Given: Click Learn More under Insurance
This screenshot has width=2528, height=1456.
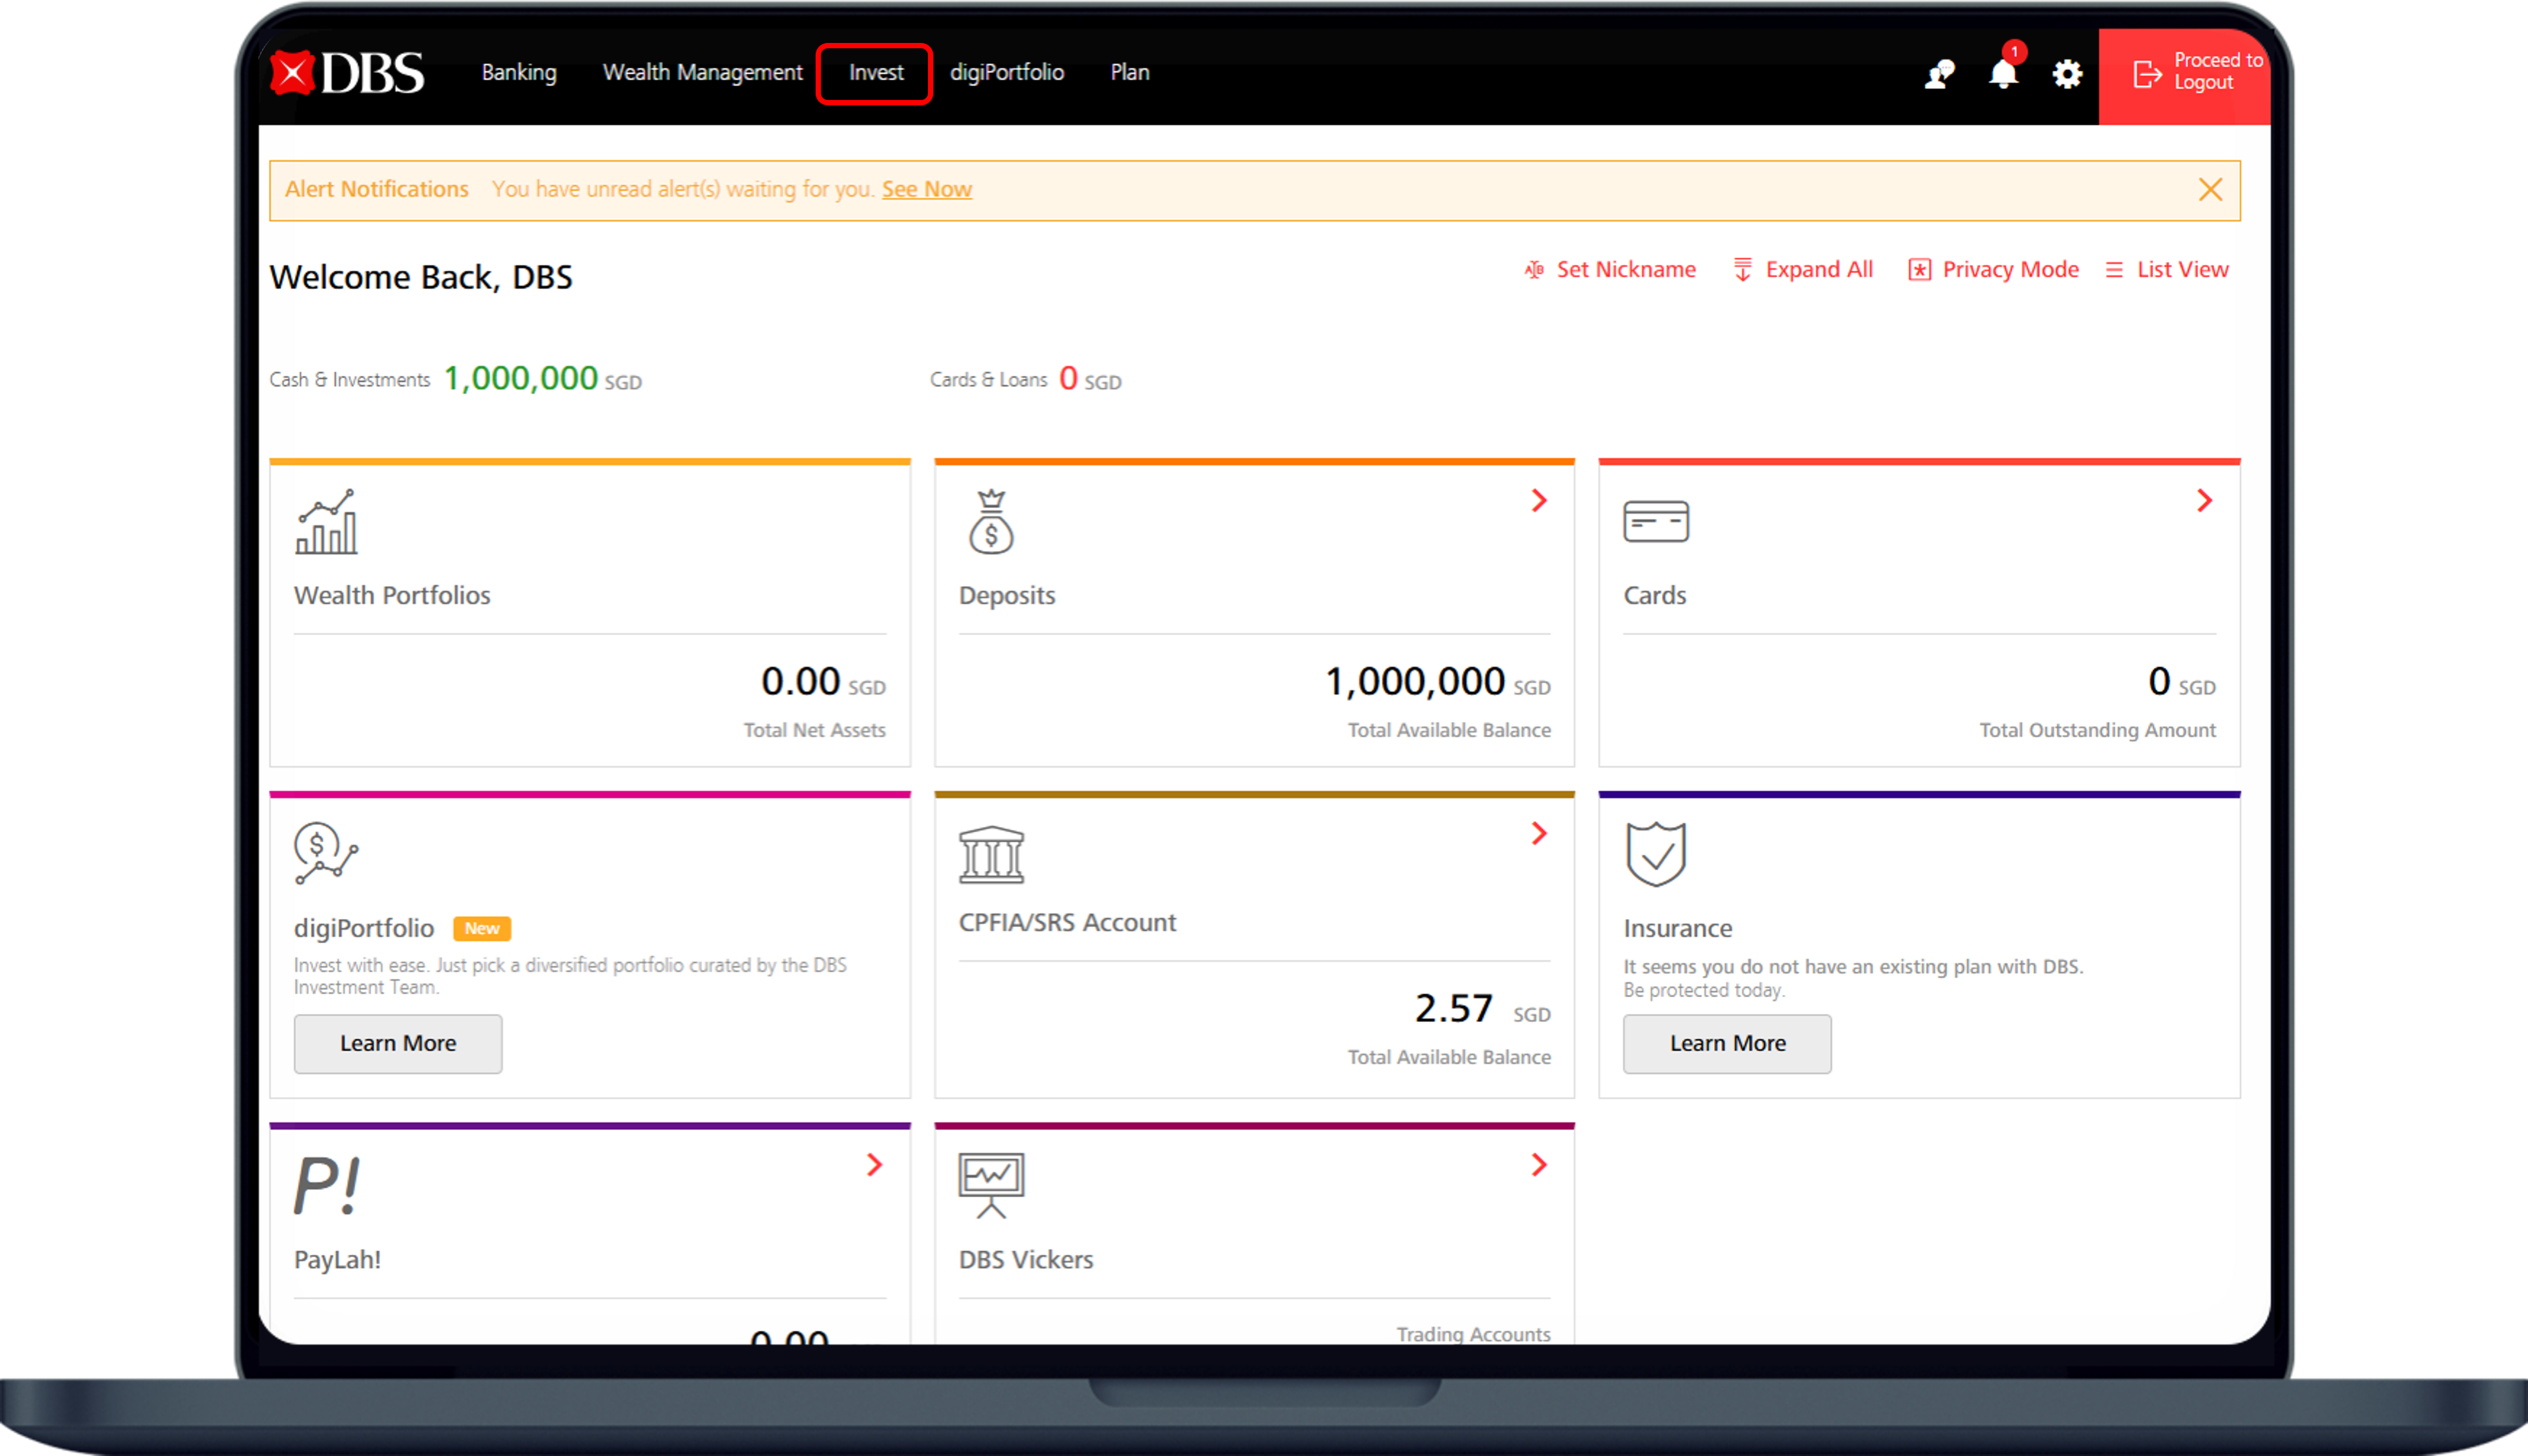Looking at the screenshot, I should 1727,1043.
